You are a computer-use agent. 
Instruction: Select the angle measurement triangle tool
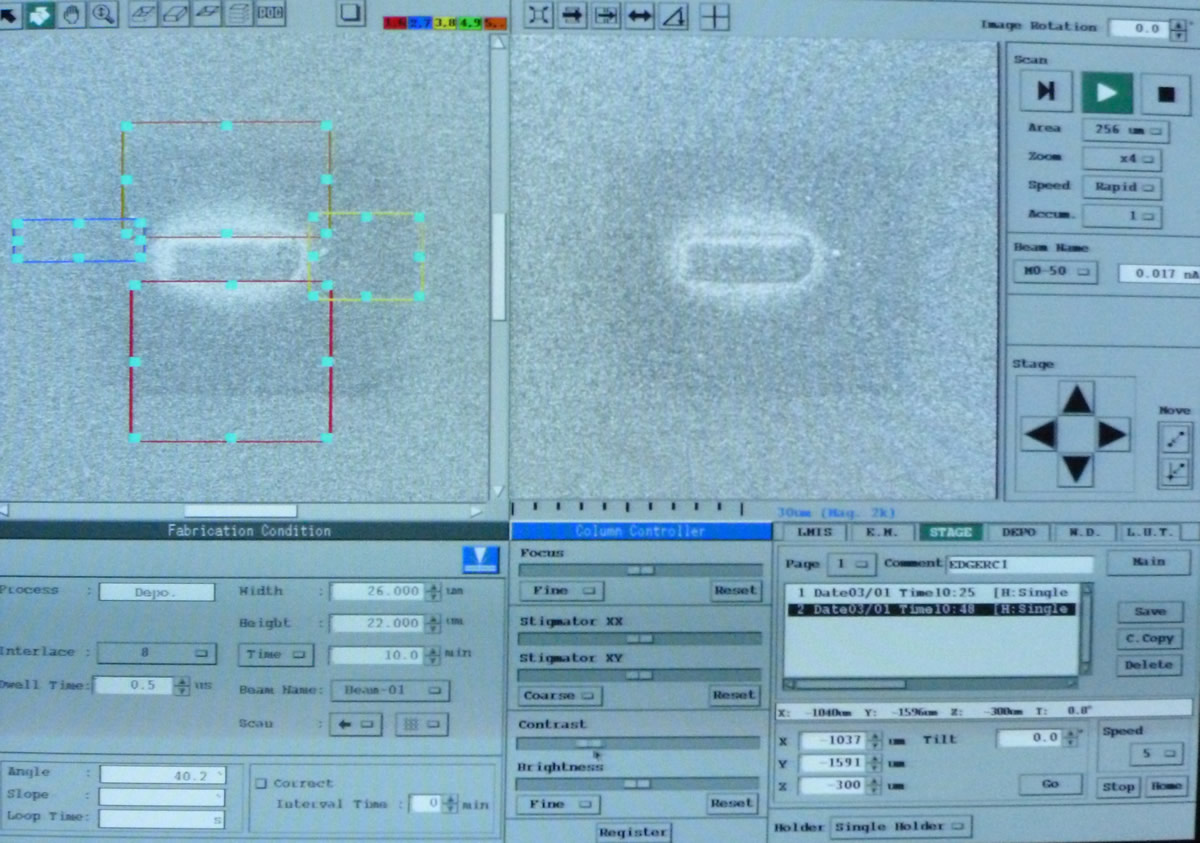point(673,16)
